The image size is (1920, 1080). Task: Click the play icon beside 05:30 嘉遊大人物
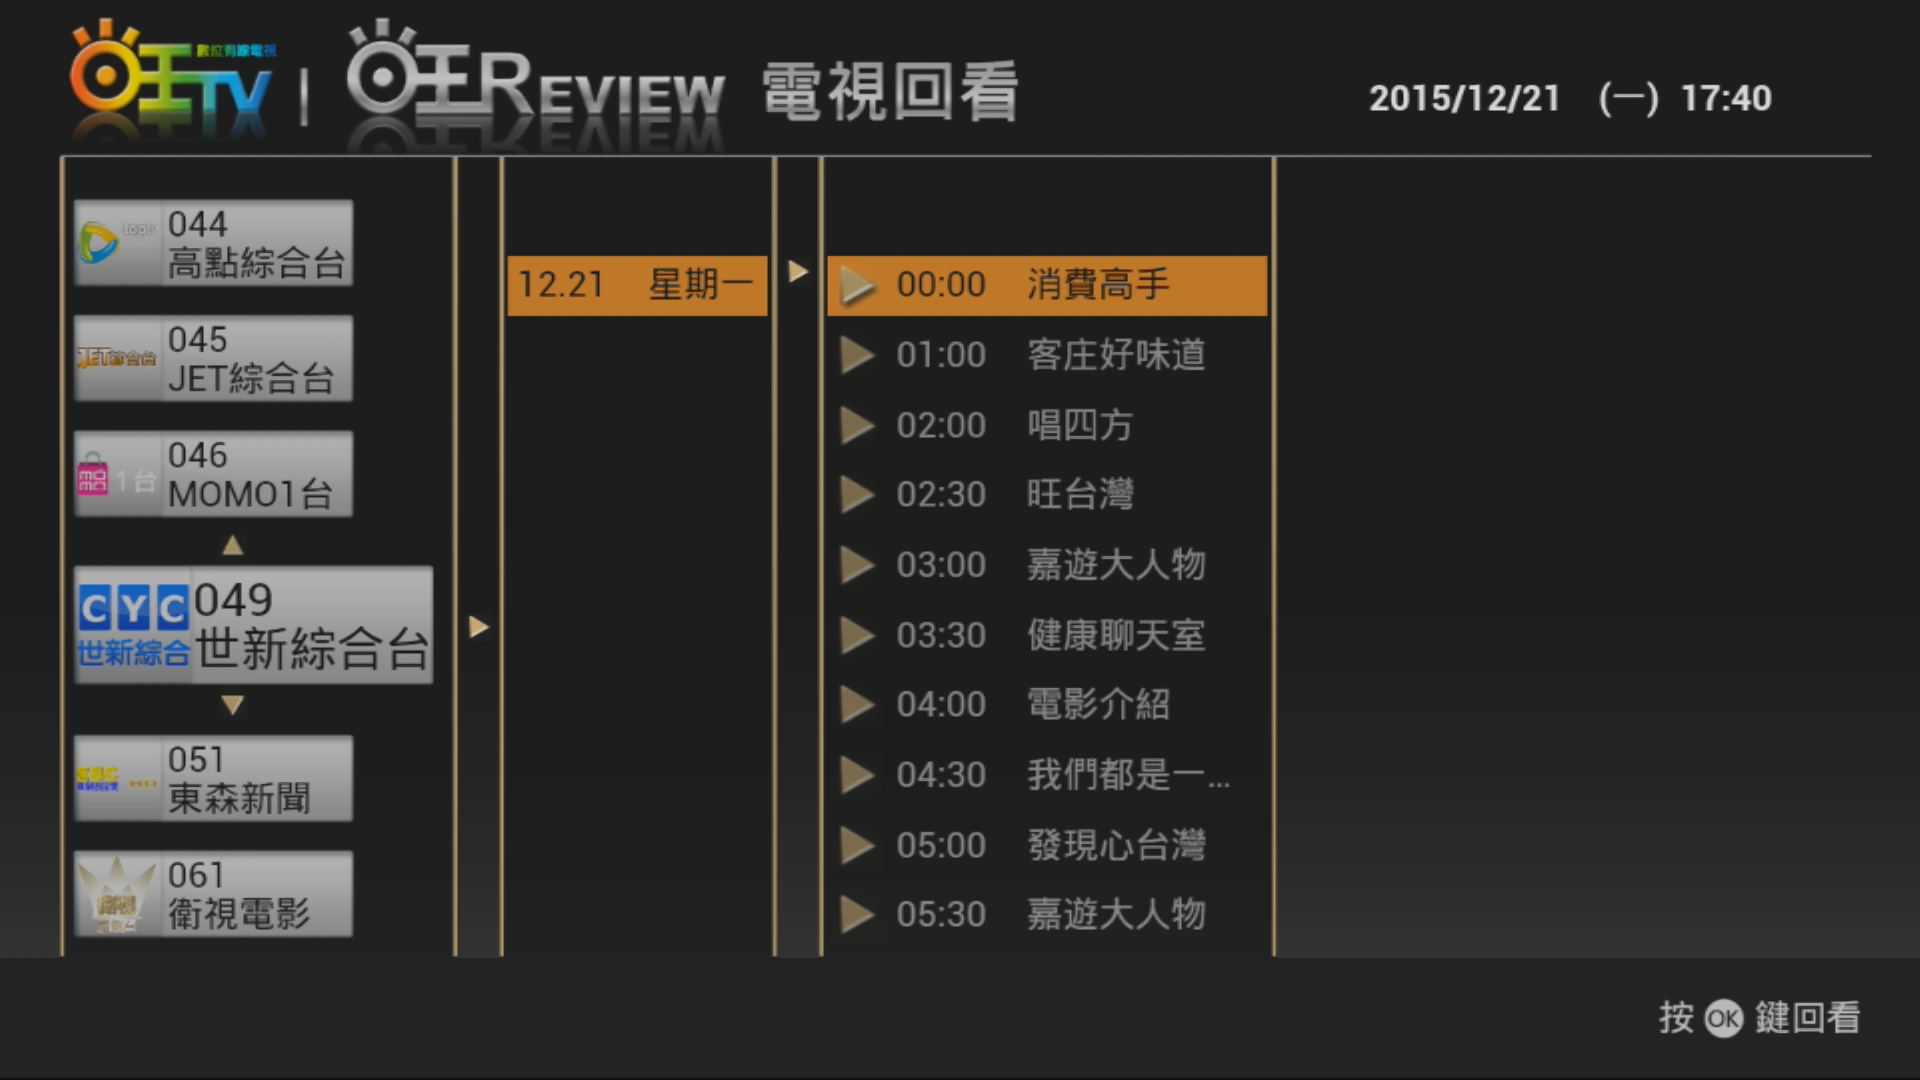[x=857, y=914]
